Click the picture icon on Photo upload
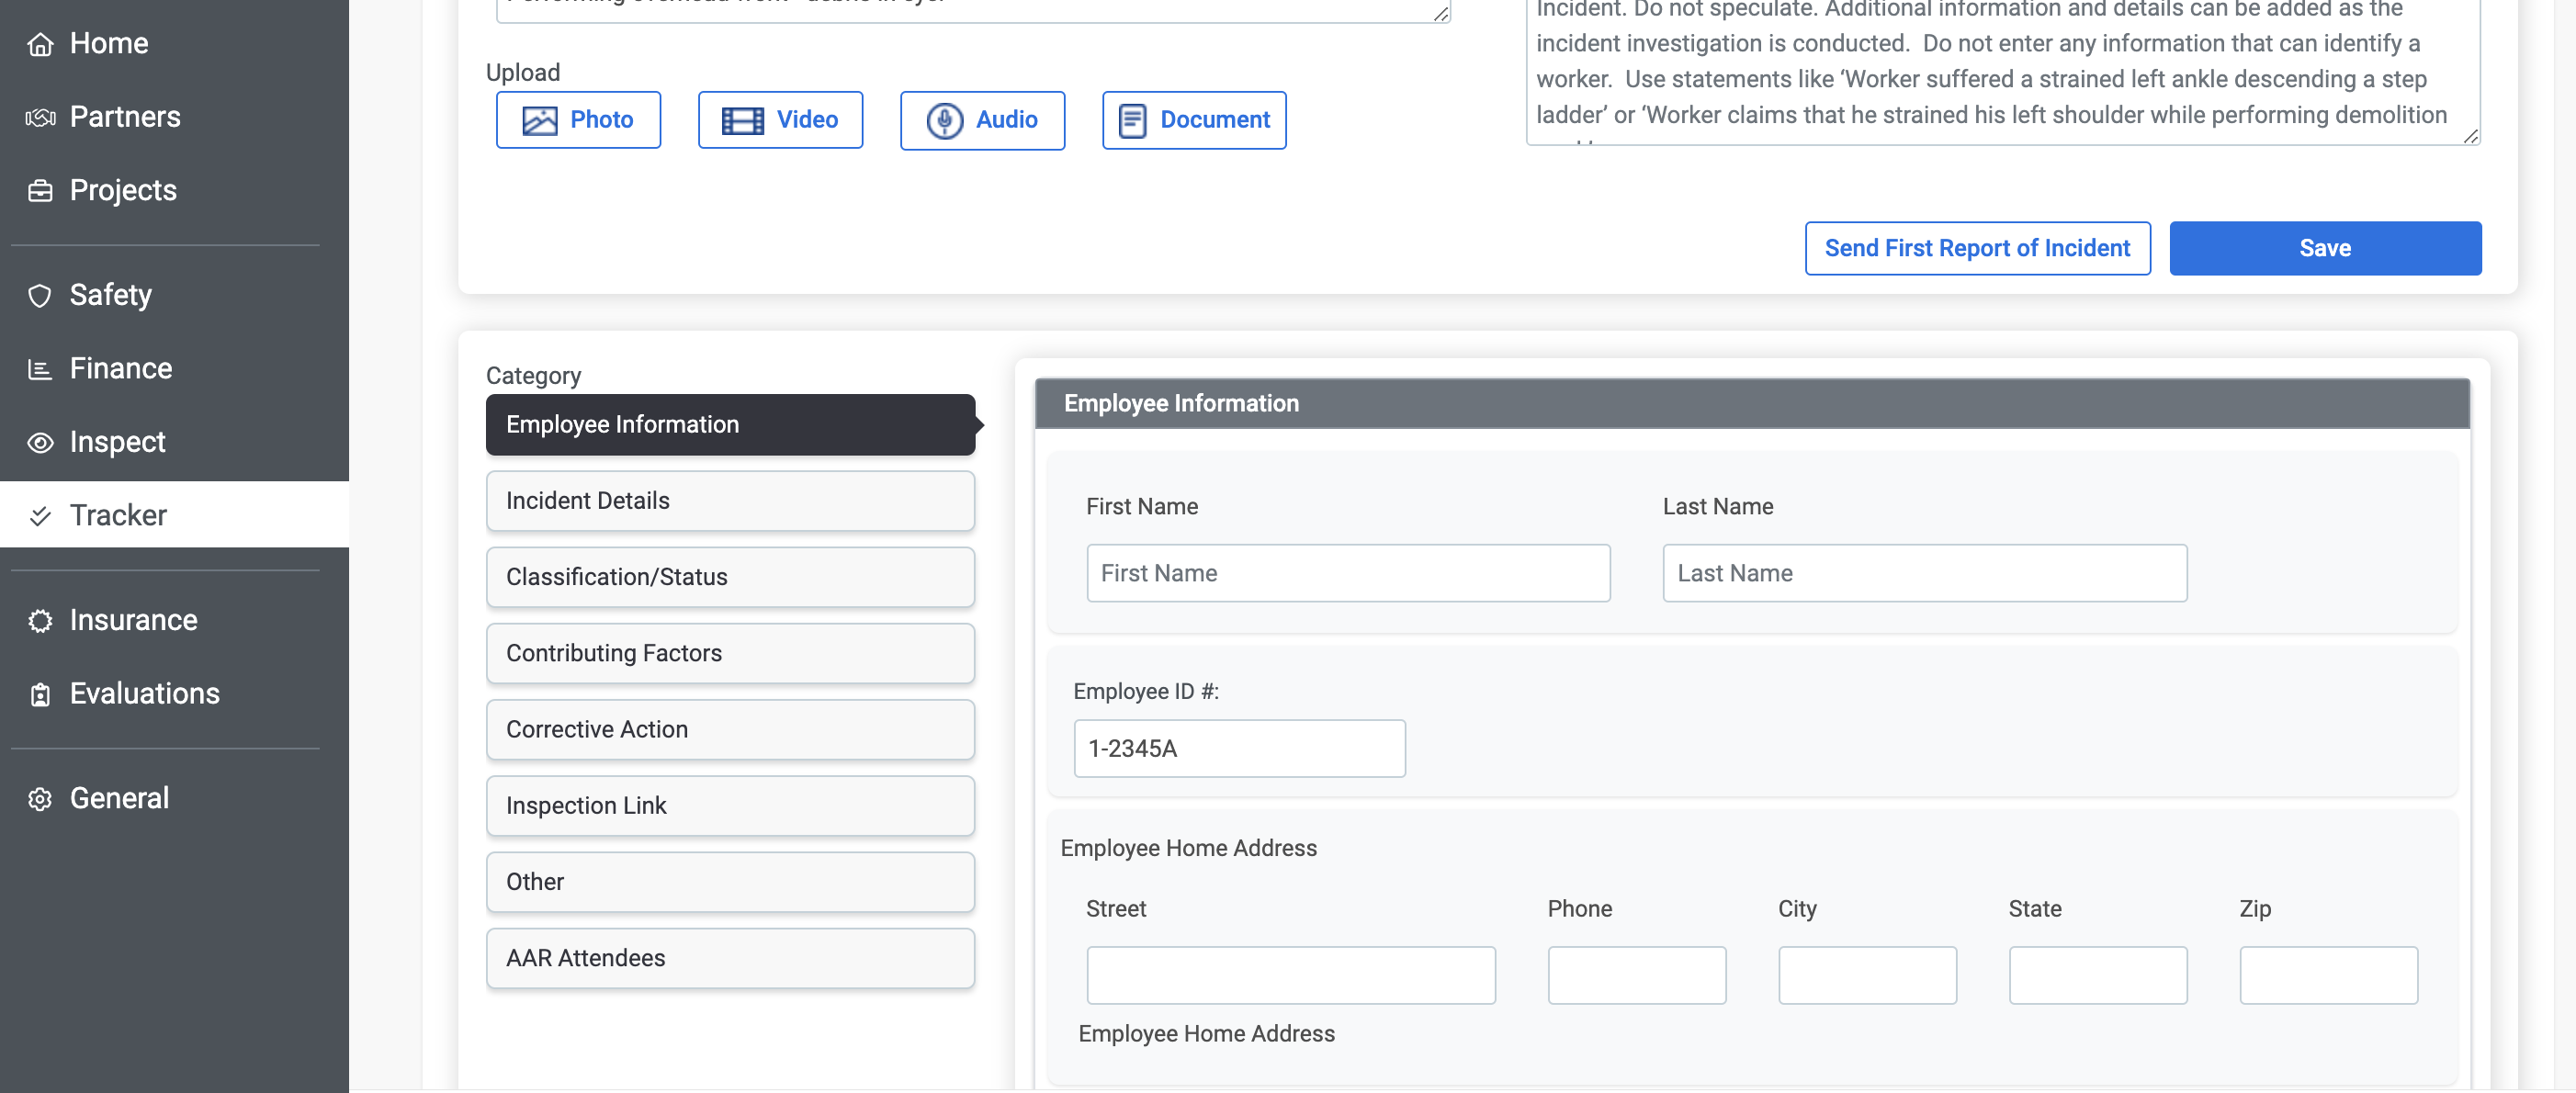This screenshot has height=1093, width=2576. (x=539, y=120)
